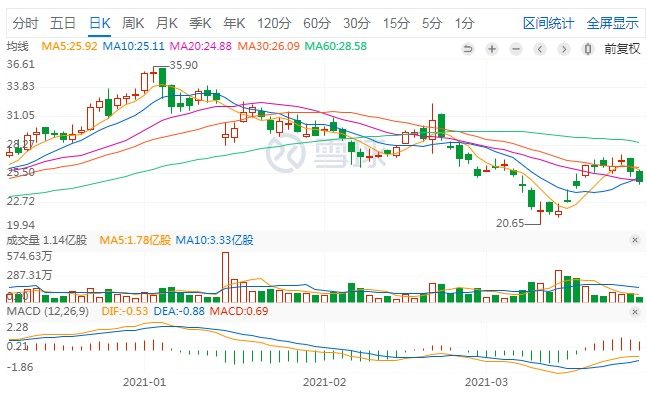
Task: Click the tallest volume bar
Action: (x=225, y=277)
